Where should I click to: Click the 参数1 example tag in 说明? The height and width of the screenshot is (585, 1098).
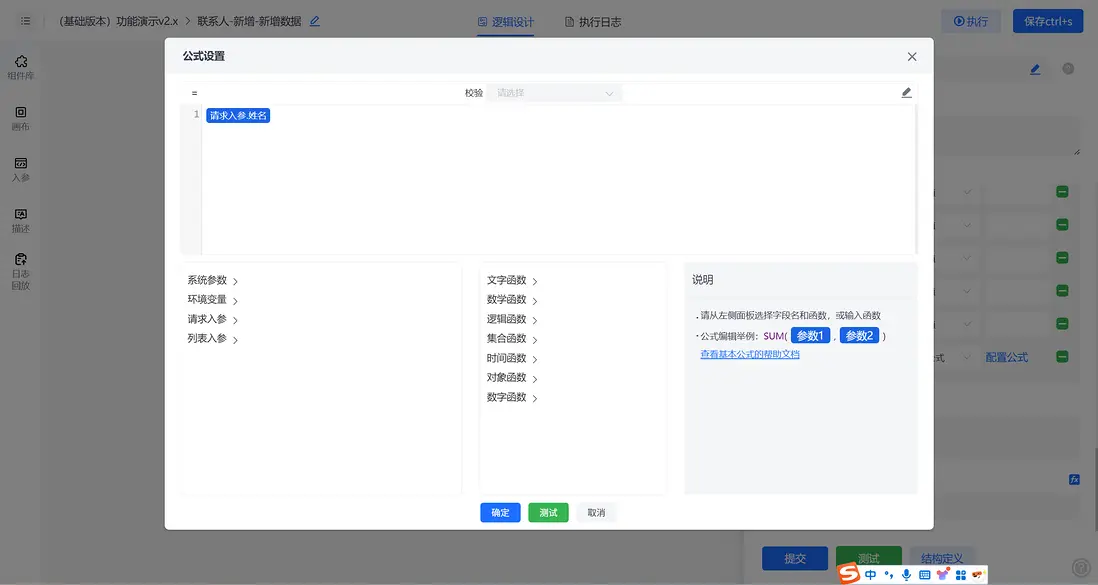point(810,336)
